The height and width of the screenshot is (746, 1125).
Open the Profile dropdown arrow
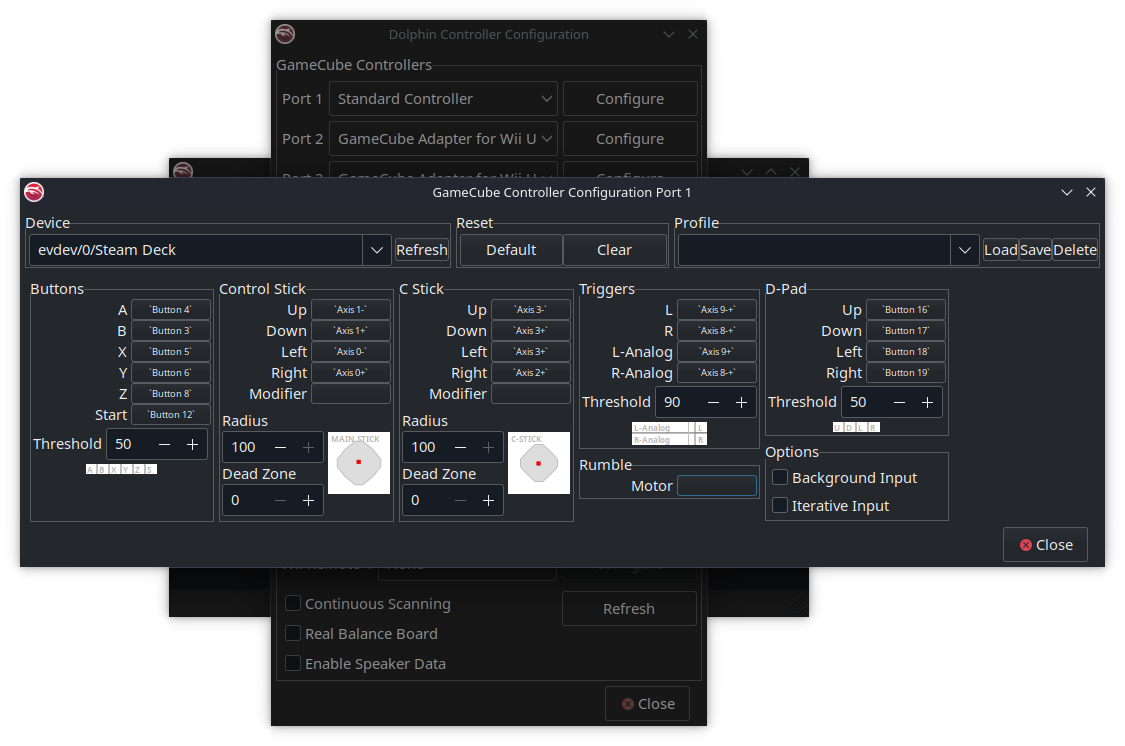pos(965,250)
